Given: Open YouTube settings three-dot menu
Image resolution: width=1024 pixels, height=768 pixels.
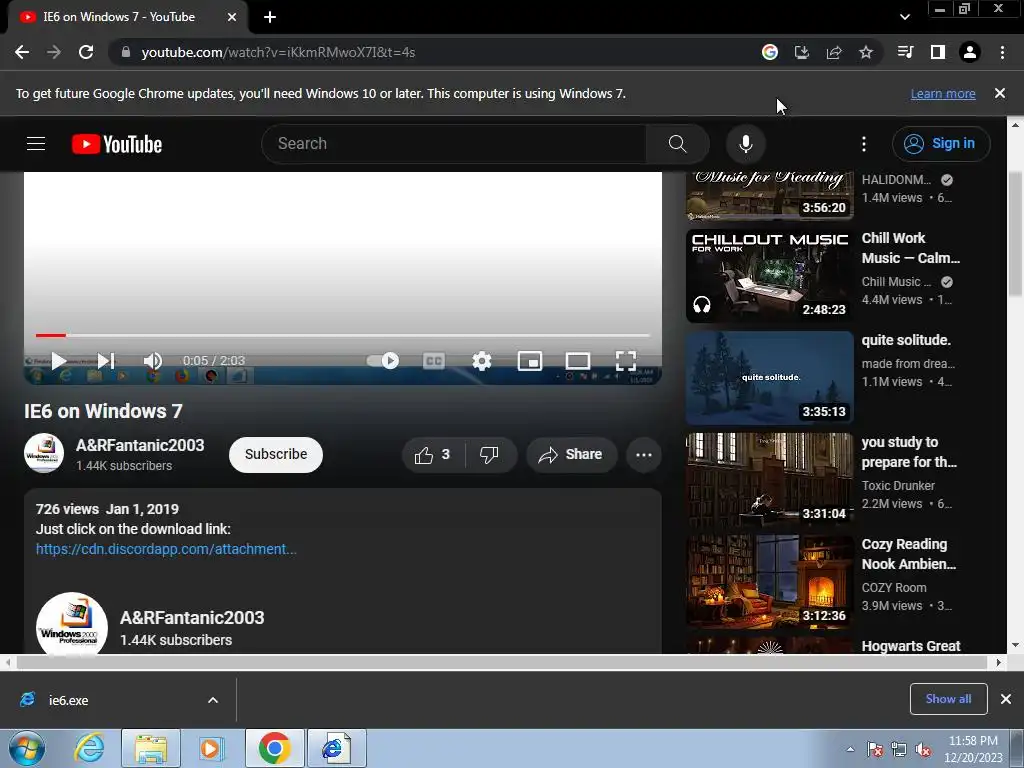Looking at the screenshot, I should 864,144.
